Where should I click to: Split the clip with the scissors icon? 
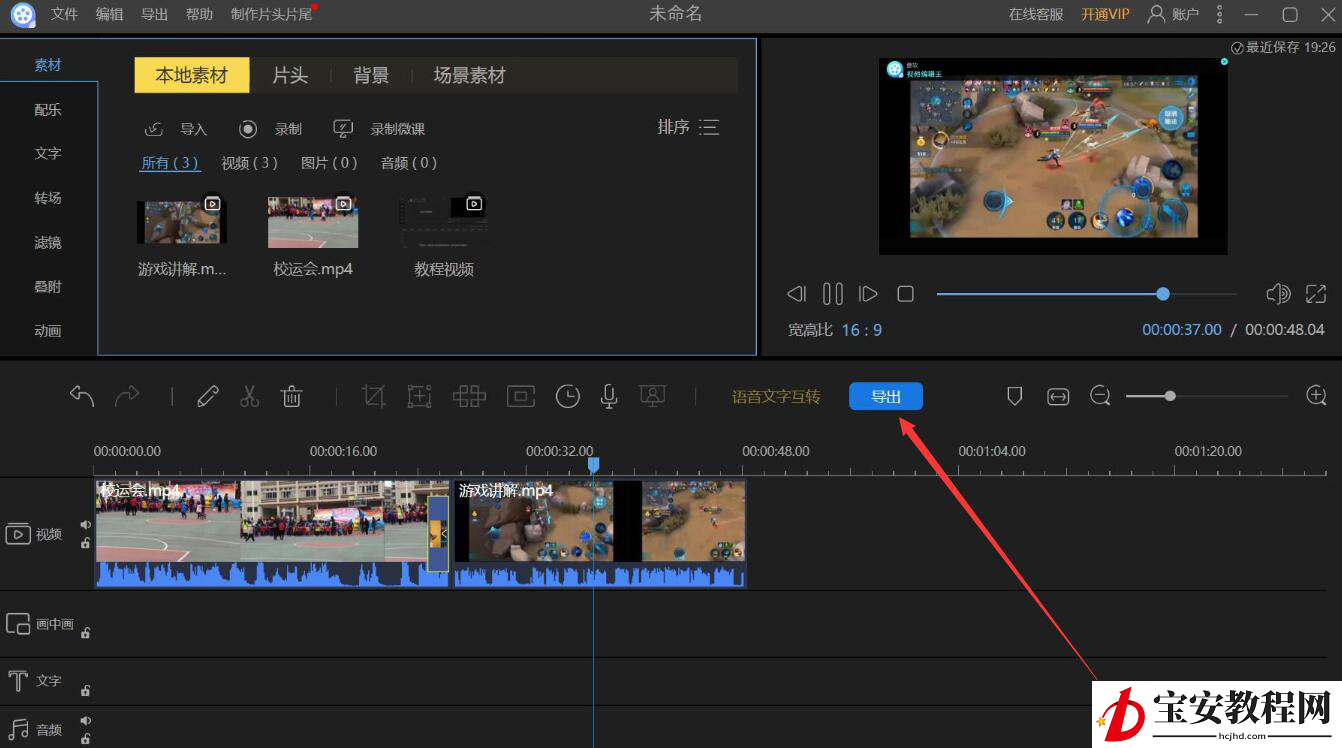point(250,396)
